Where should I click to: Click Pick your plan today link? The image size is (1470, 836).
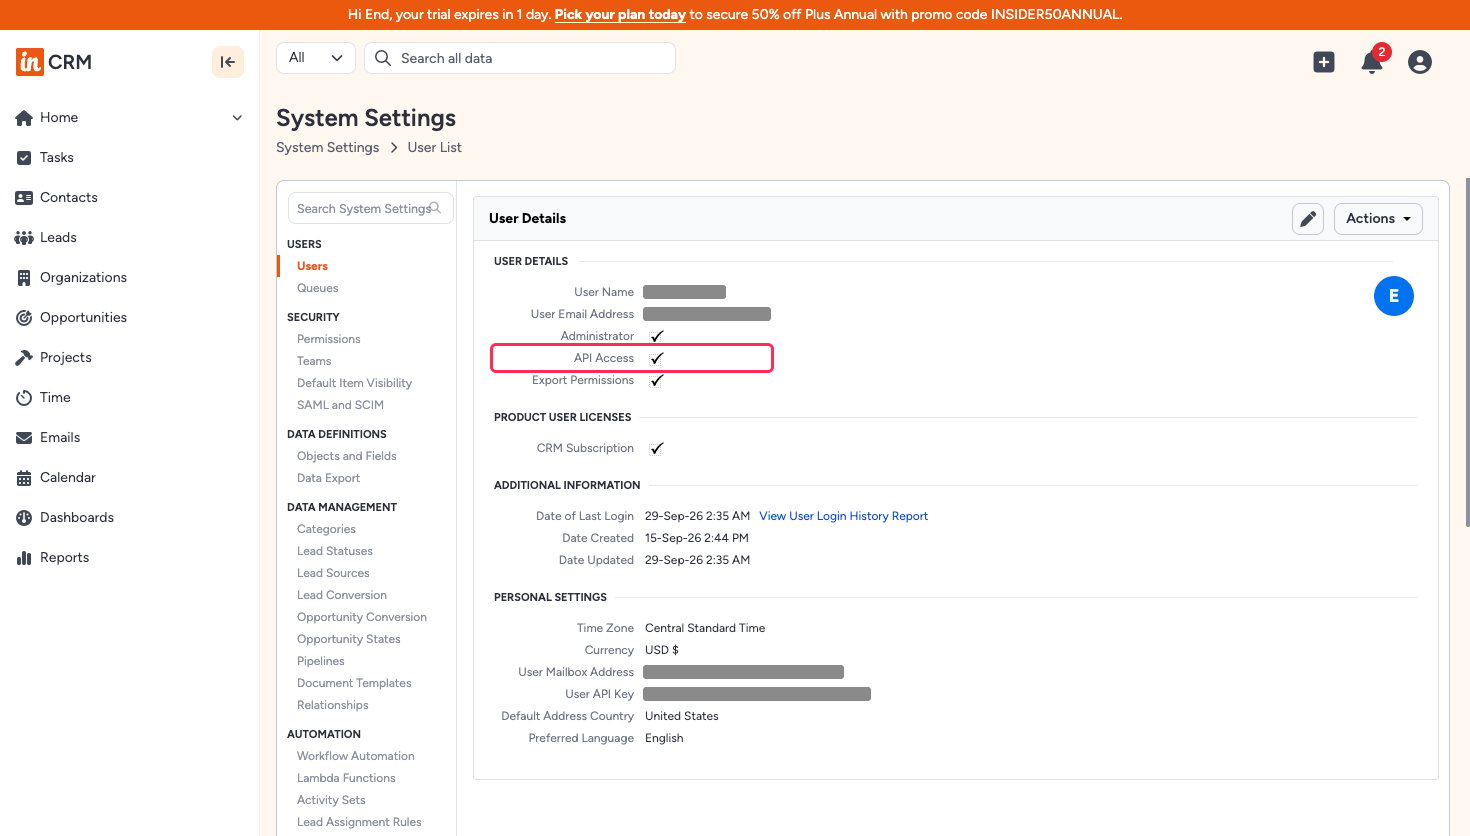pos(620,14)
